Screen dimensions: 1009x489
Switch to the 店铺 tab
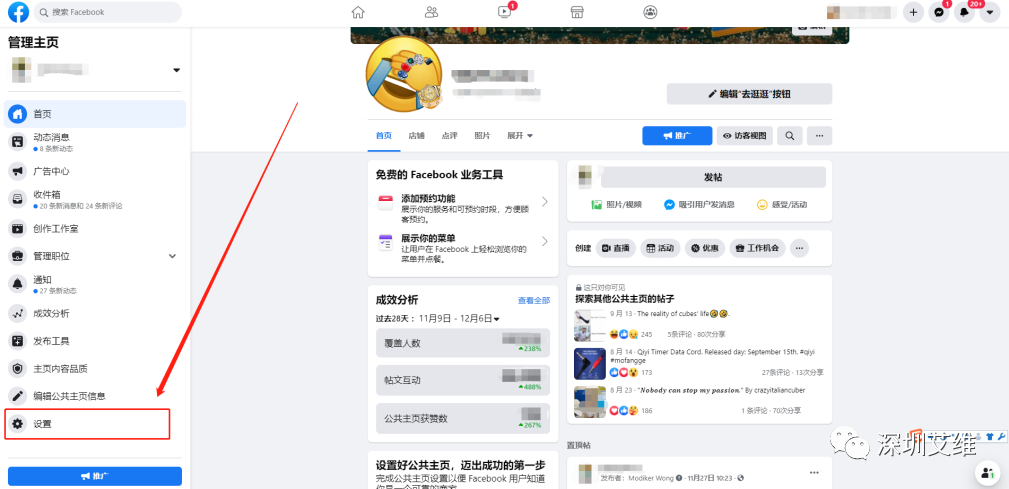416,136
